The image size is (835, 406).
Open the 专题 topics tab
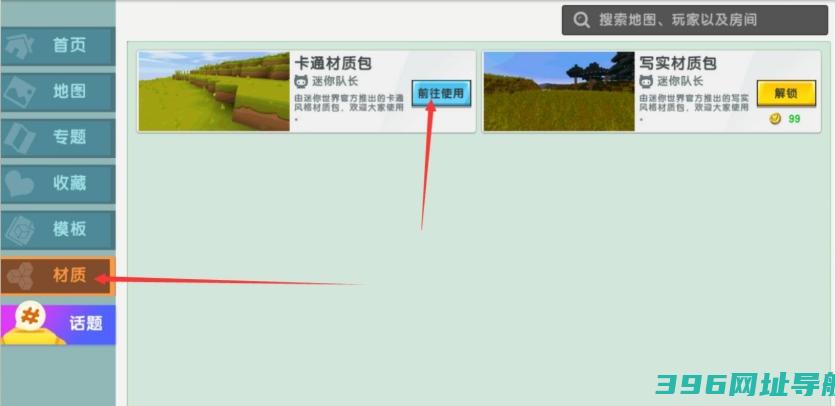click(x=58, y=138)
